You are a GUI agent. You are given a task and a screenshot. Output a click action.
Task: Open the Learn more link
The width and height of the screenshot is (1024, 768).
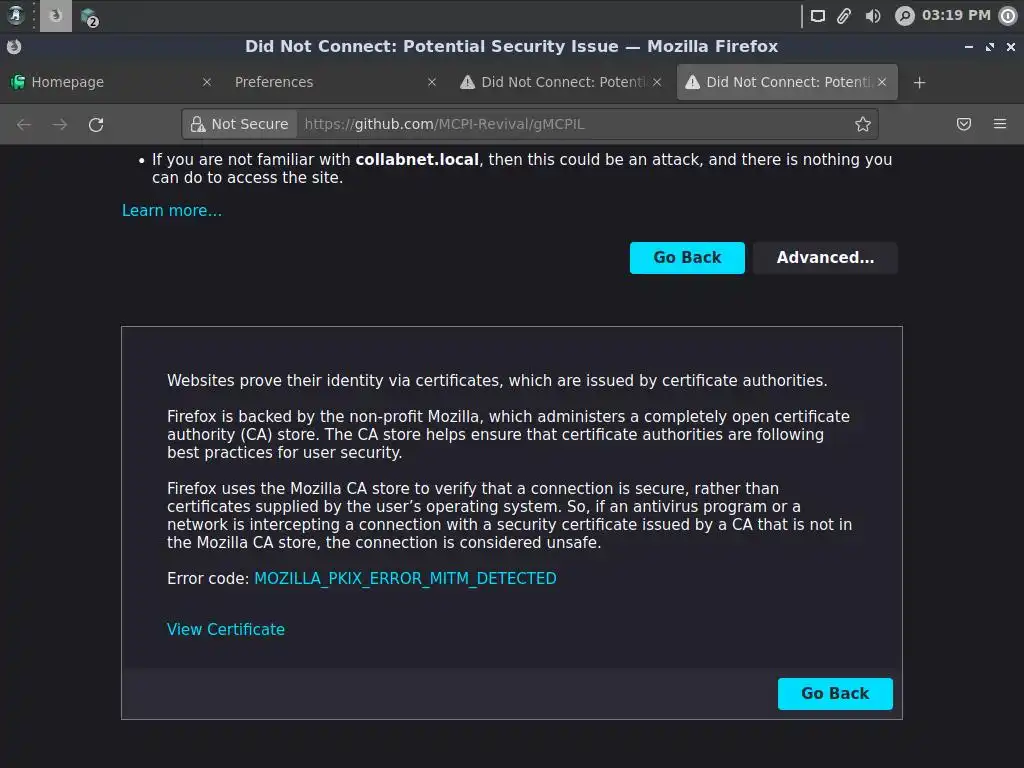(172, 210)
